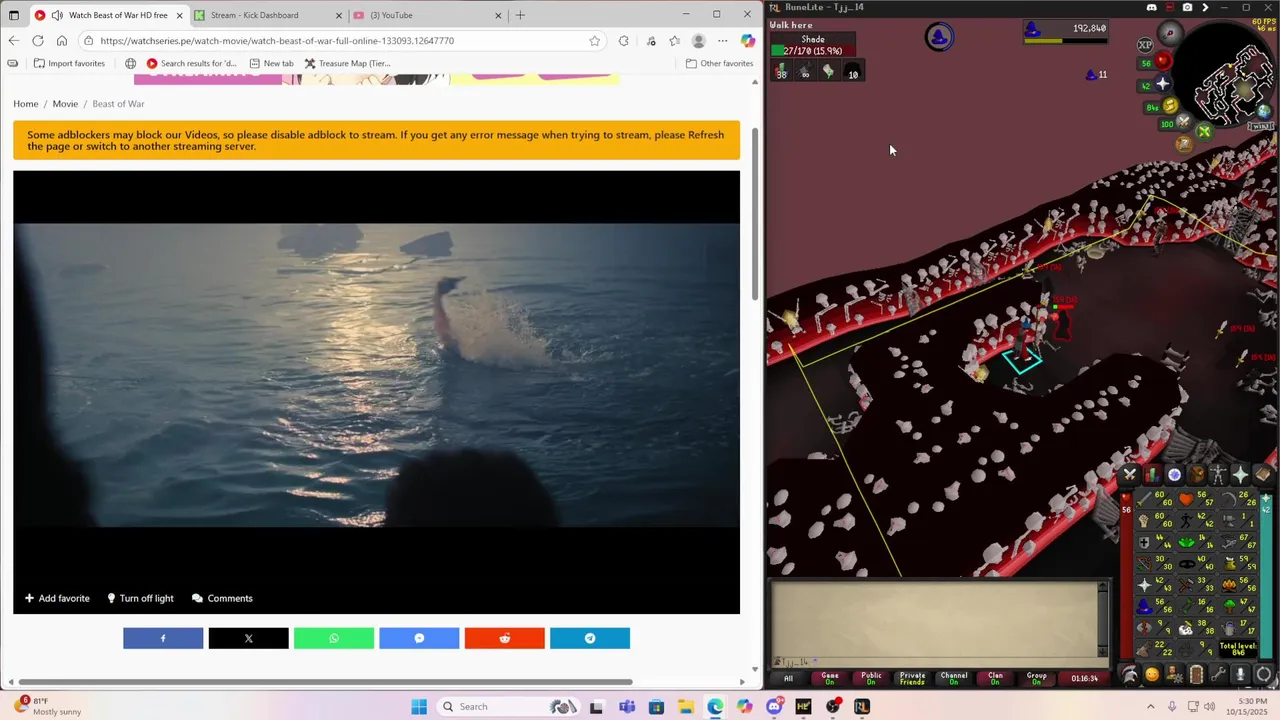
Task: Open the Logout door tab
Action: pos(1196,673)
